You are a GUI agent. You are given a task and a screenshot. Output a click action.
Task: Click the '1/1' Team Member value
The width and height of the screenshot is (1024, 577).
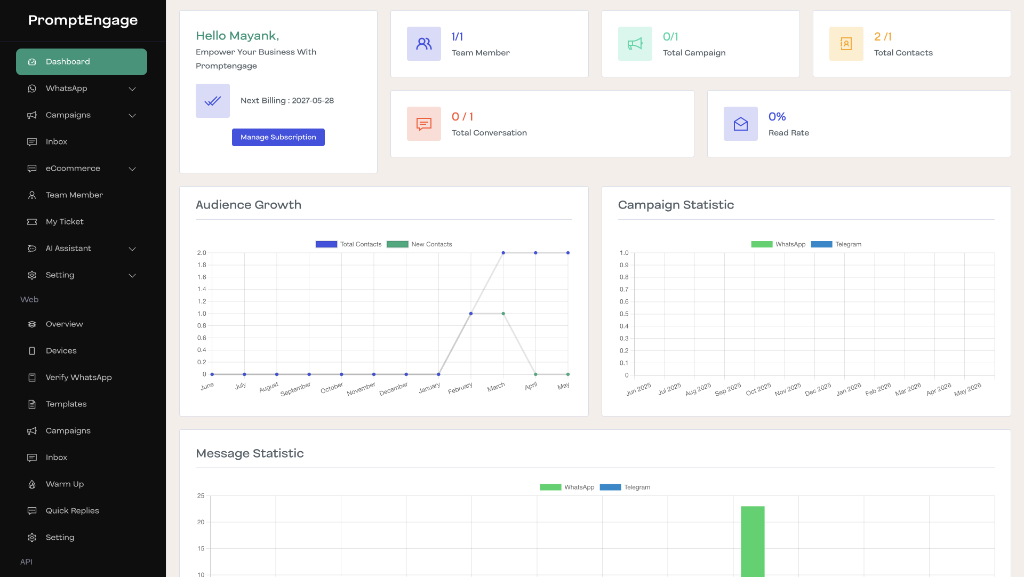[457, 37]
